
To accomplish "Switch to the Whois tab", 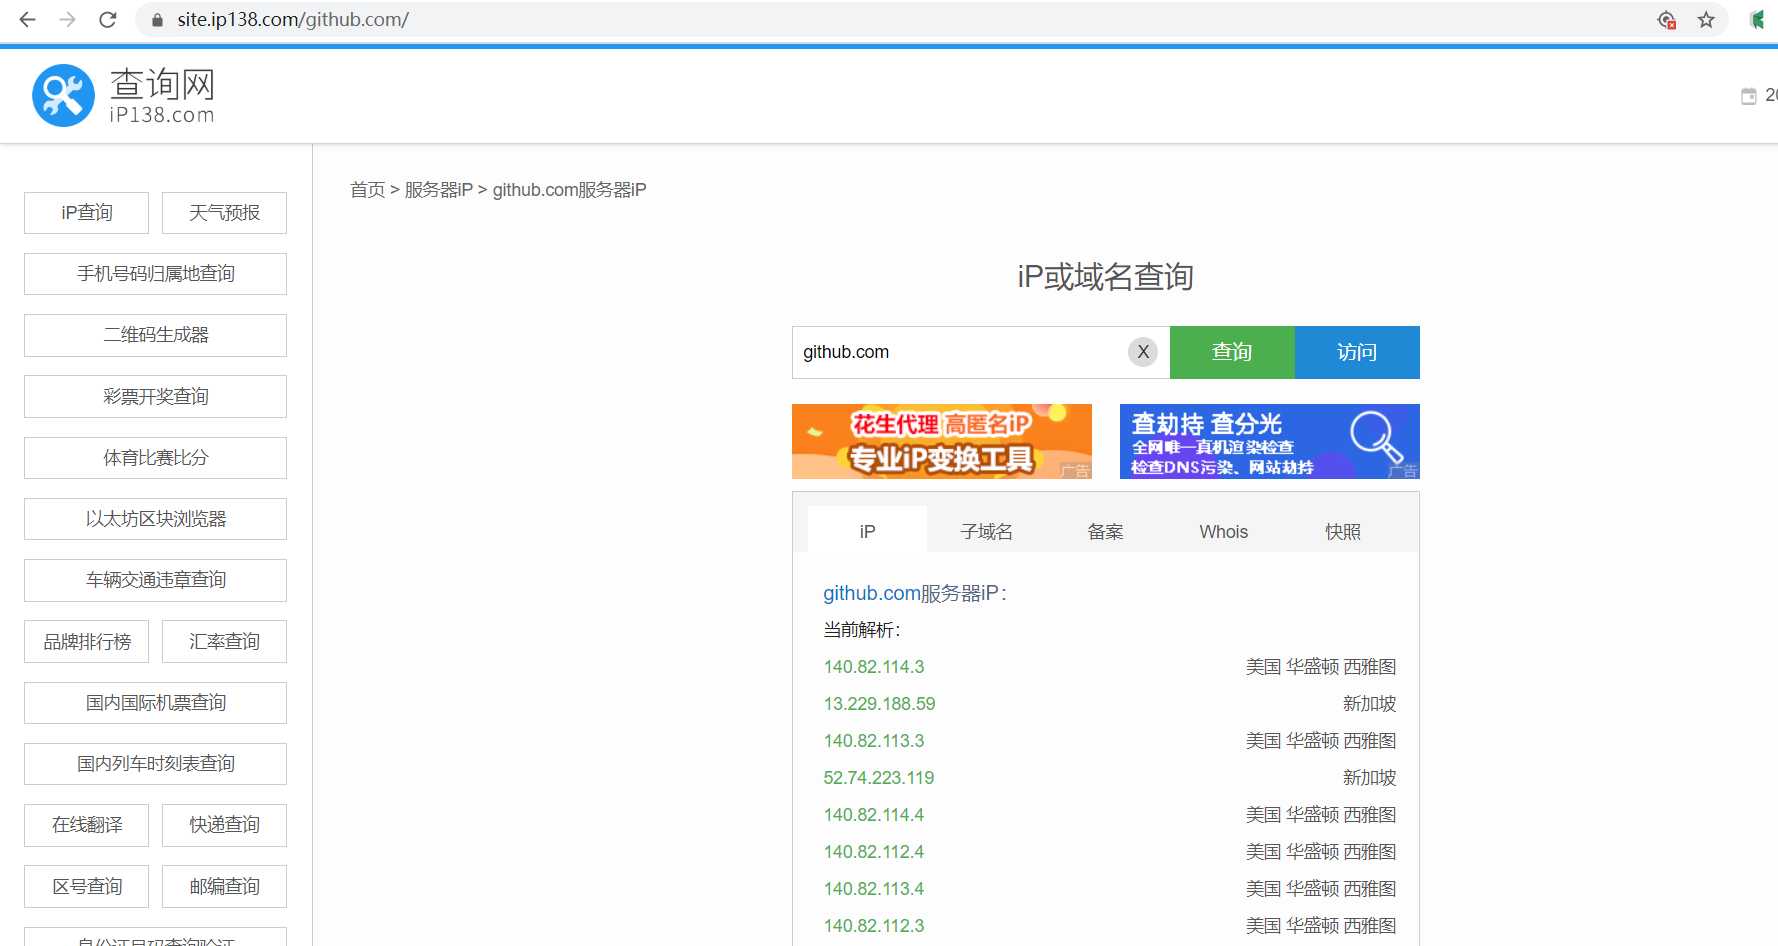I will pyautogui.click(x=1224, y=531).
